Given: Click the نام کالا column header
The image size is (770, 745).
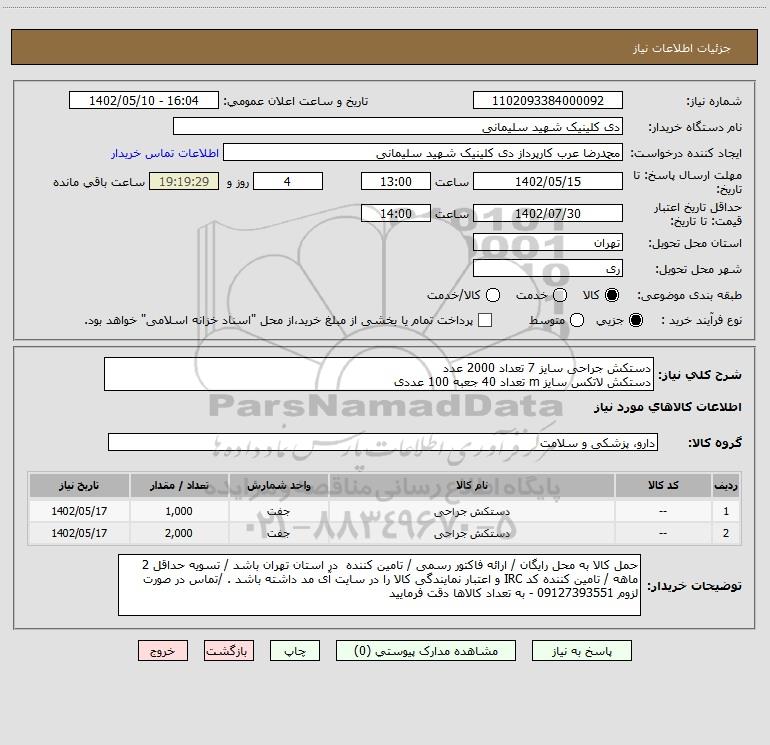Looking at the screenshot, I should tap(471, 486).
